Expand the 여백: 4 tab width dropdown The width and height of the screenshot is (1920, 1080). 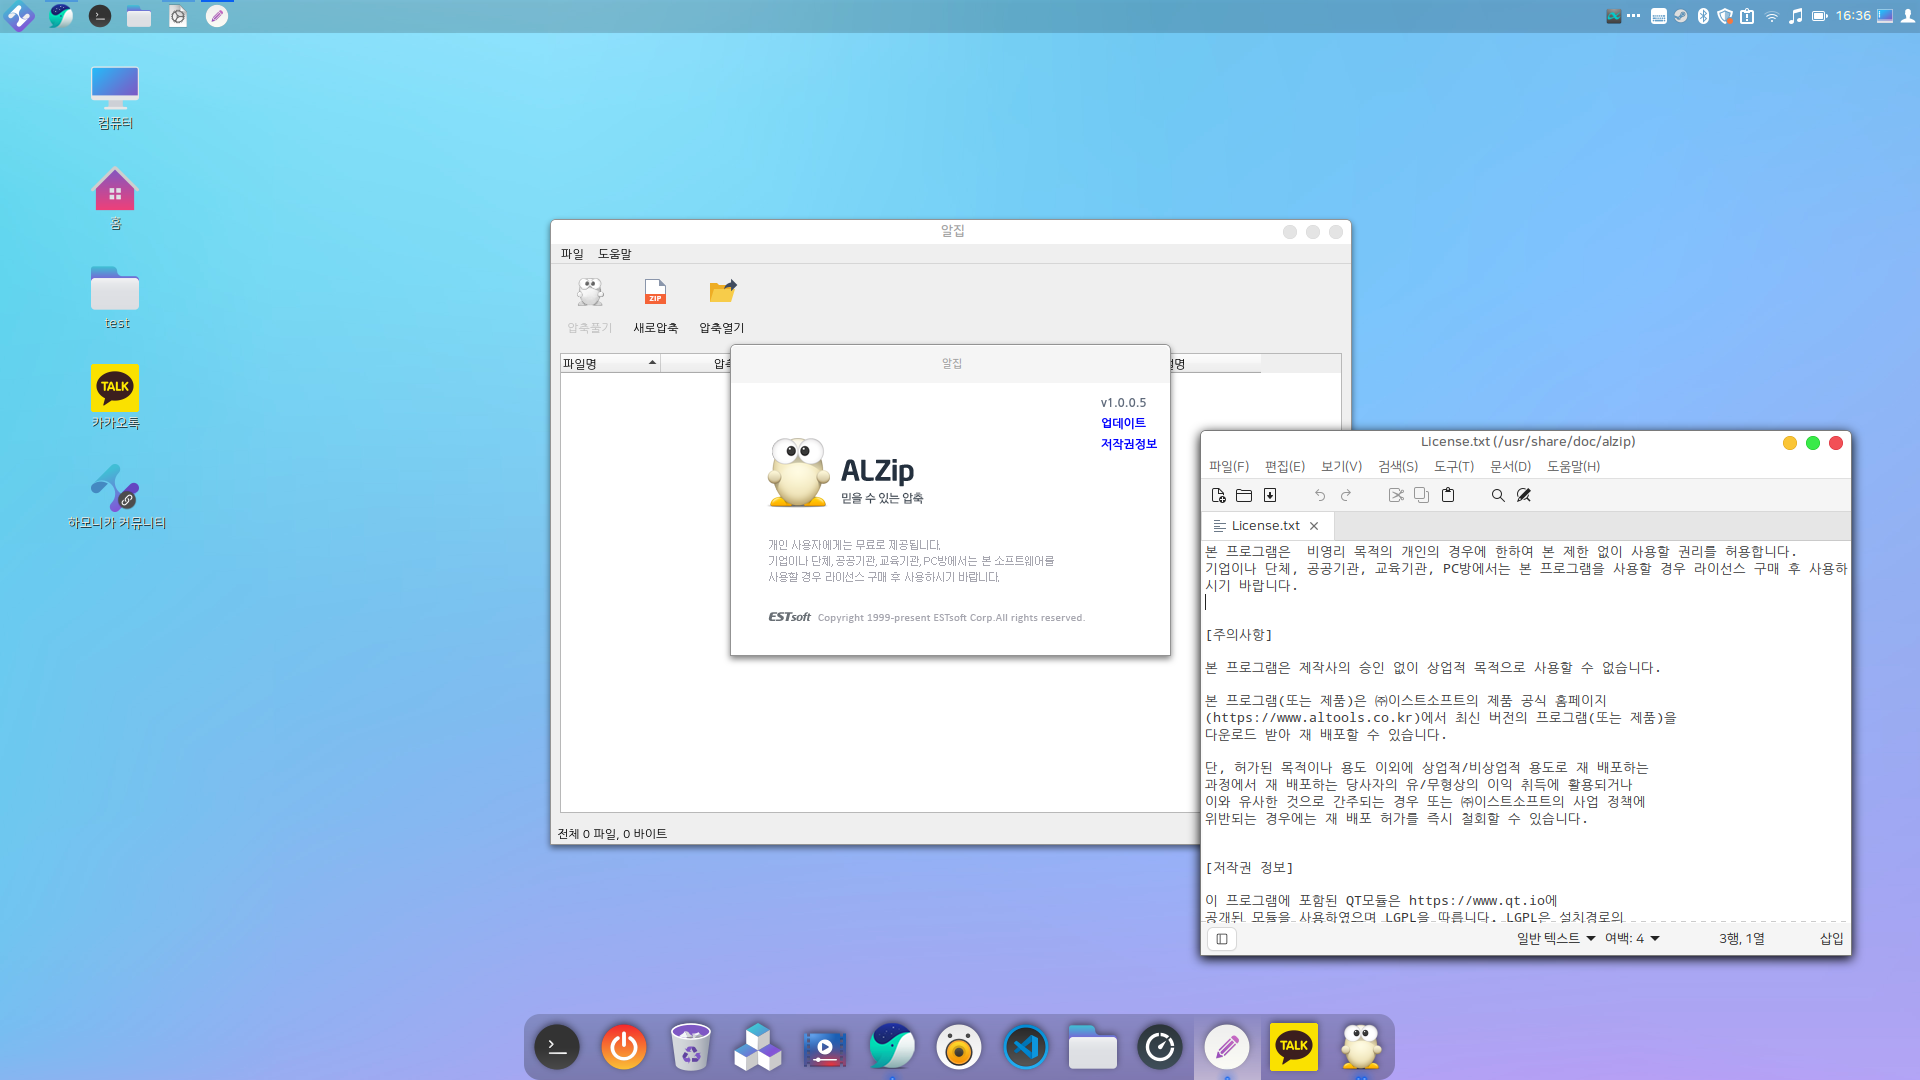(1632, 939)
